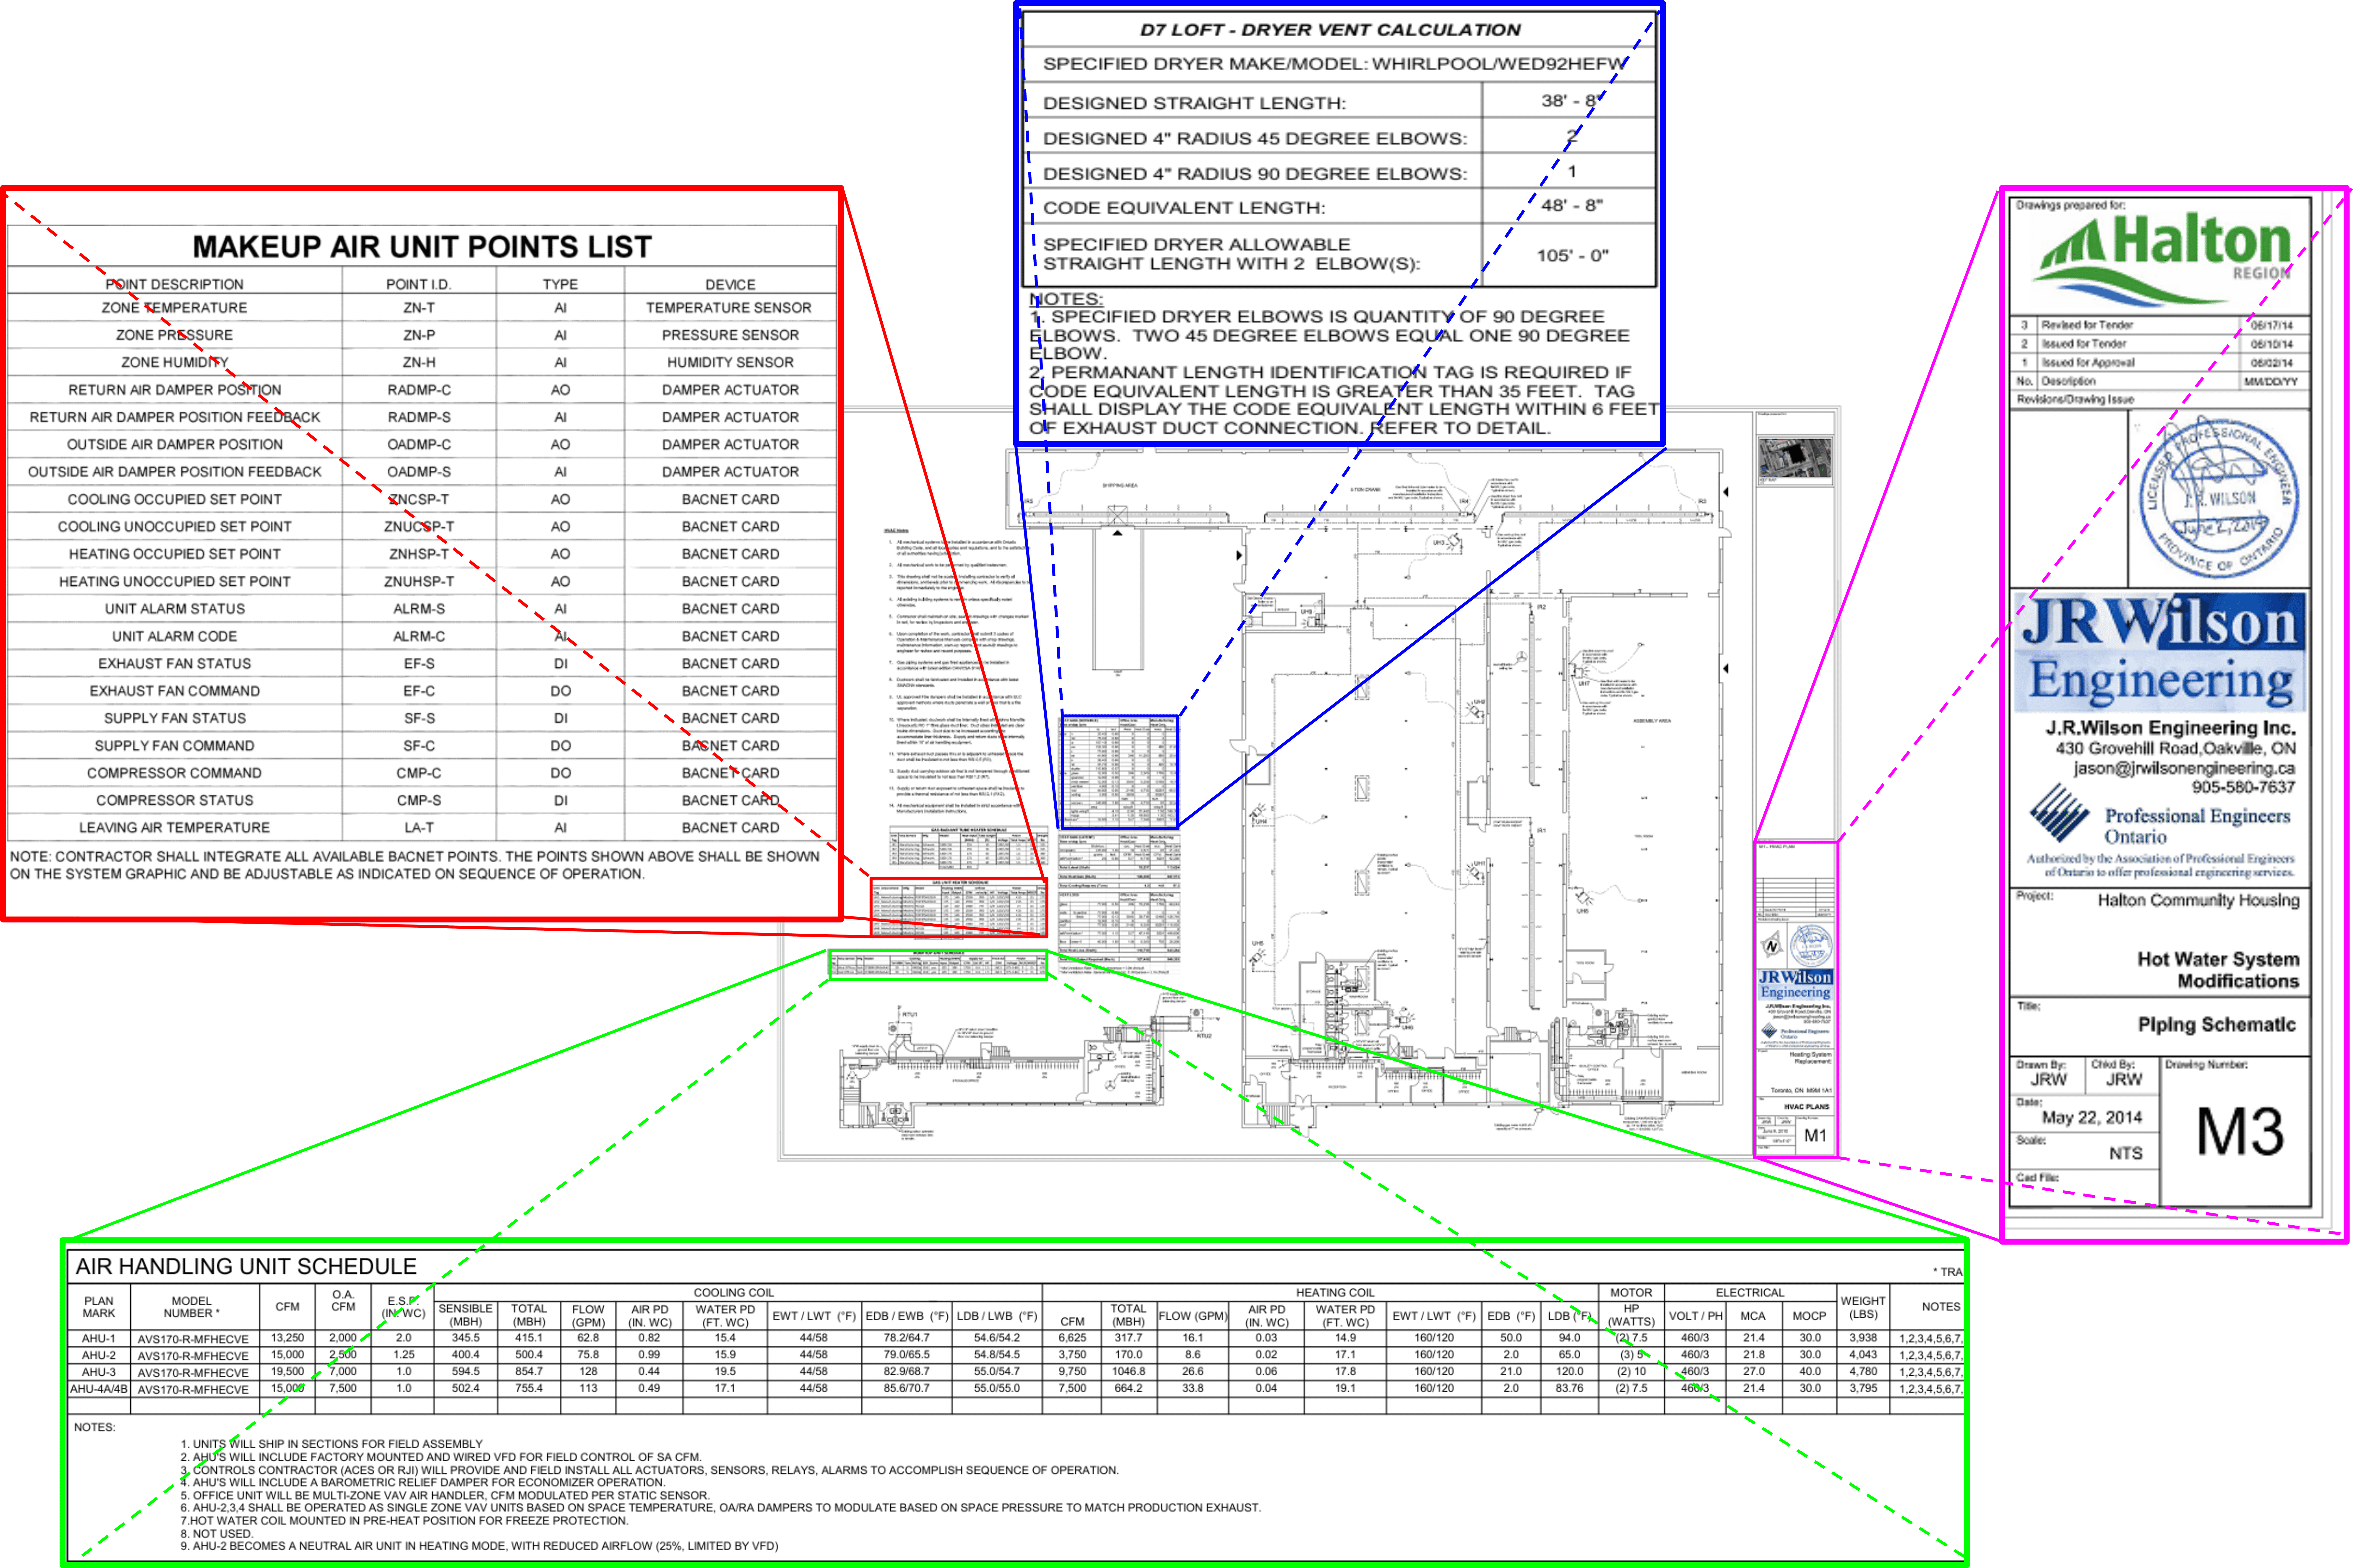The image size is (2353, 1568).
Task: Click the key plan aerial photo thumbnail
Action: [x=1795, y=458]
